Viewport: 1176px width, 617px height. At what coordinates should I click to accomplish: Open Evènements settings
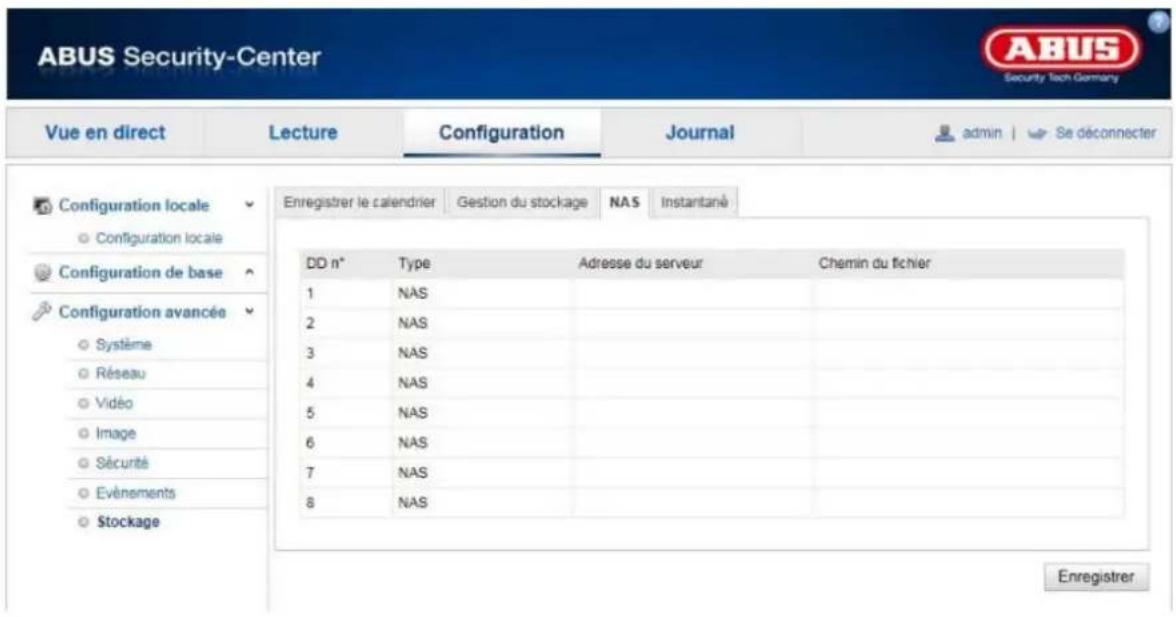point(136,493)
